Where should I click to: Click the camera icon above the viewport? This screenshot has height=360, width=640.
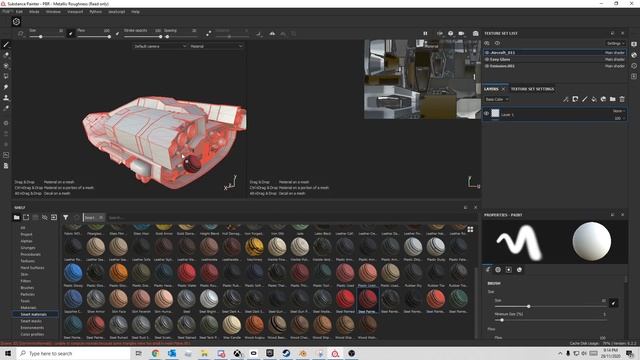click(461, 33)
